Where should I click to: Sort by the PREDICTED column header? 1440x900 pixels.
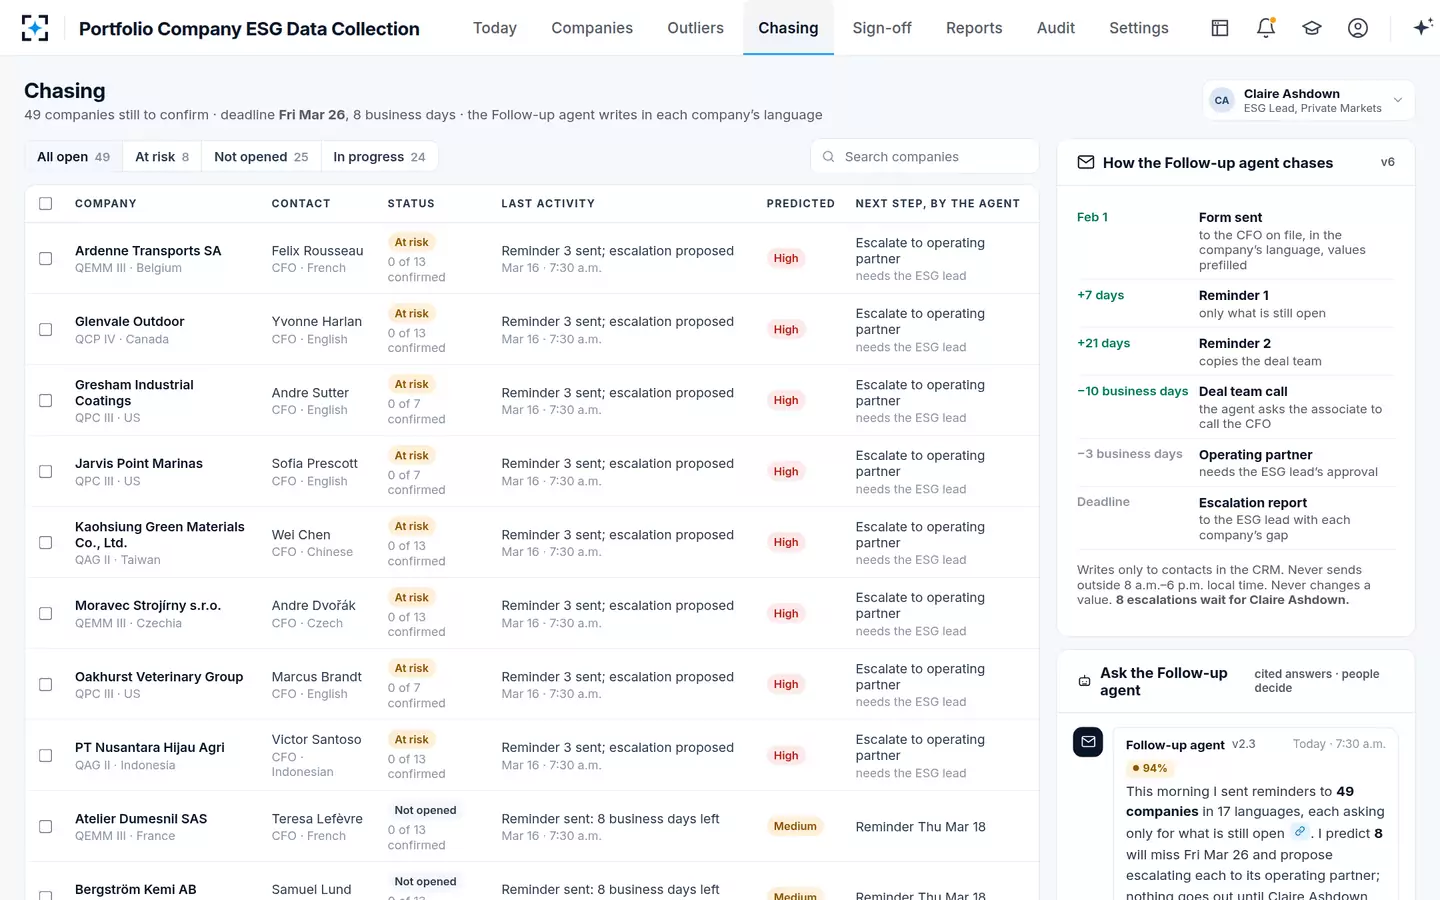[x=800, y=203]
